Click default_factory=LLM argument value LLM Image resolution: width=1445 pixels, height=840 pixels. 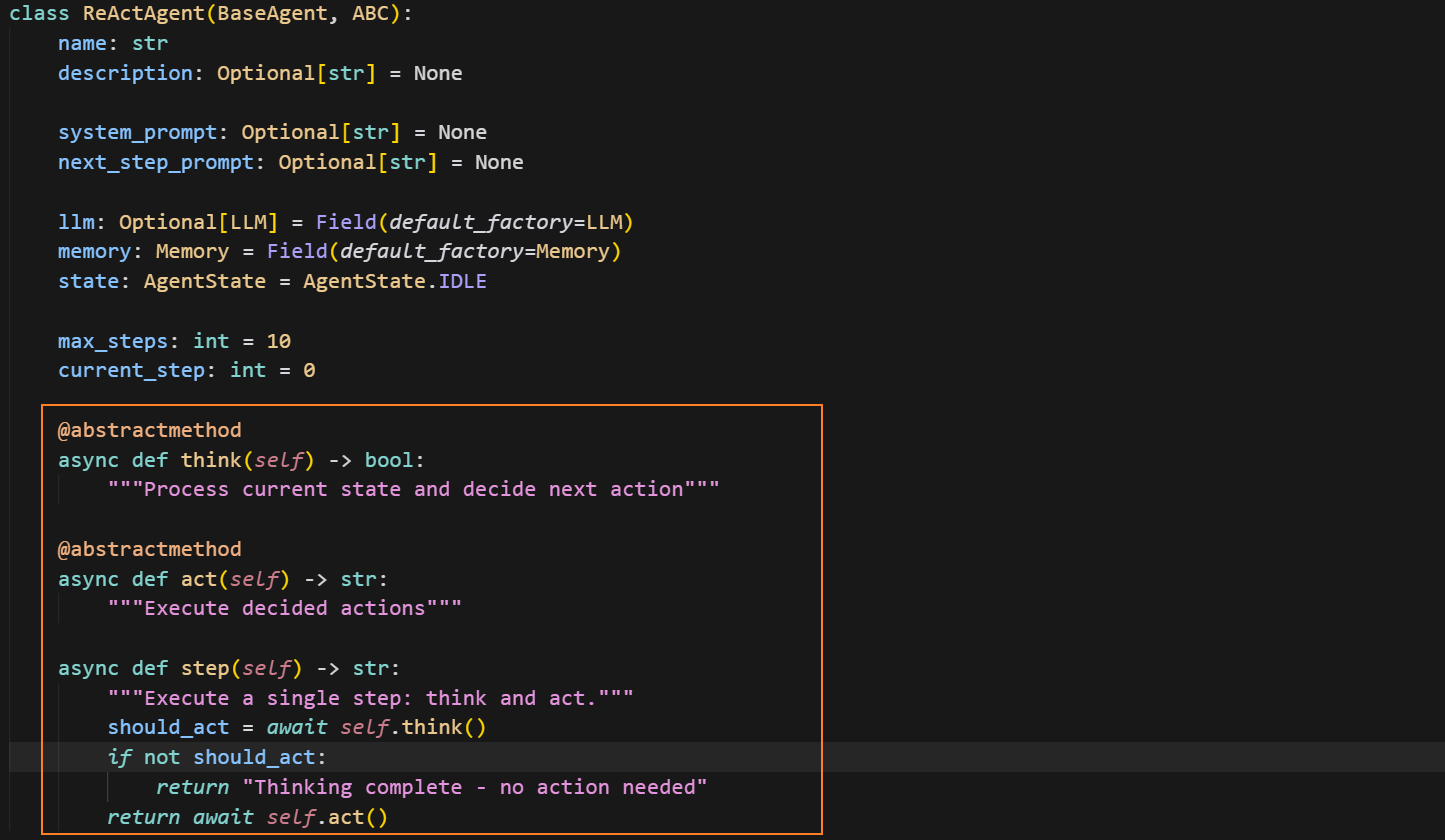pos(604,221)
